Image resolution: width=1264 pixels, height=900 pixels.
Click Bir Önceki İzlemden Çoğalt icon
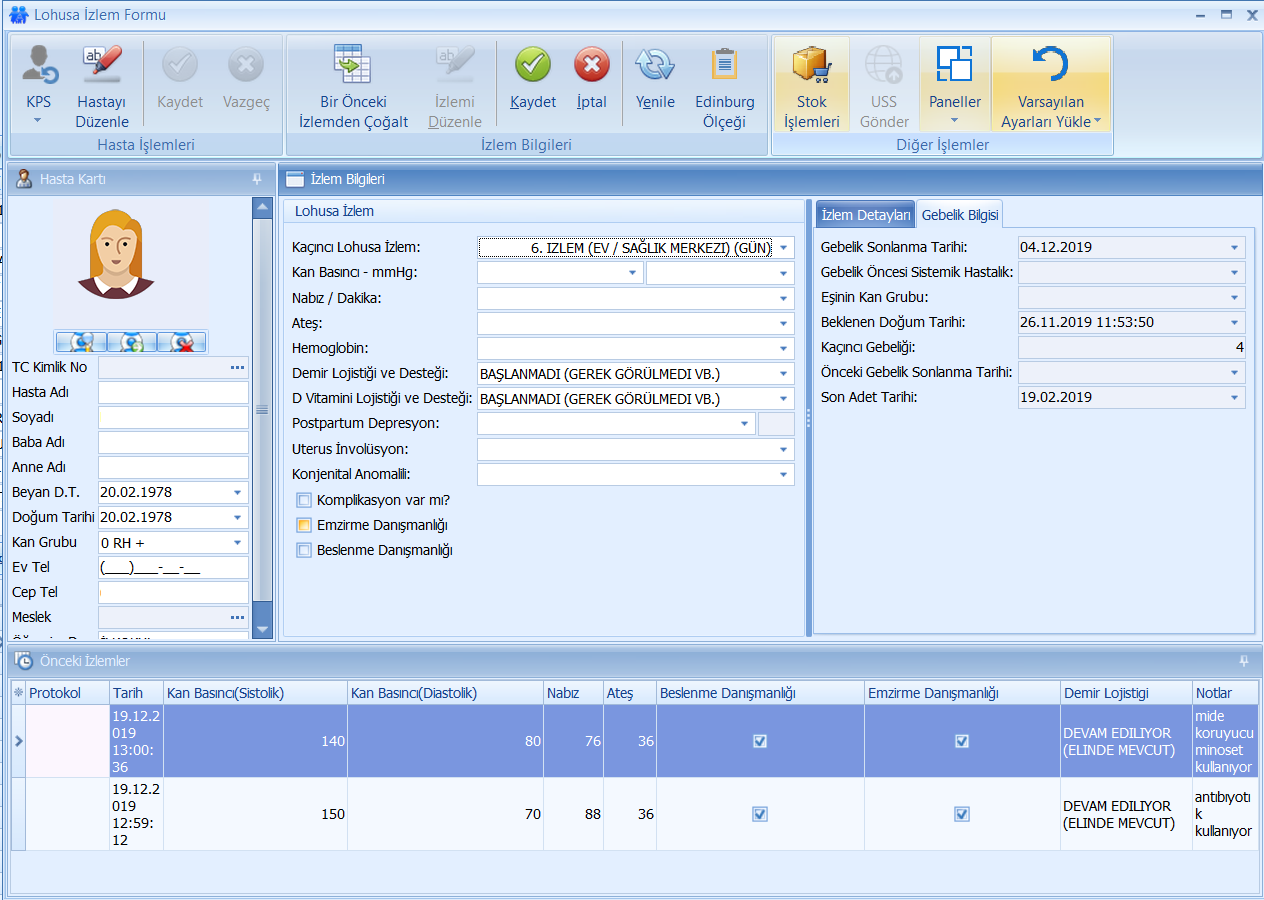[353, 66]
